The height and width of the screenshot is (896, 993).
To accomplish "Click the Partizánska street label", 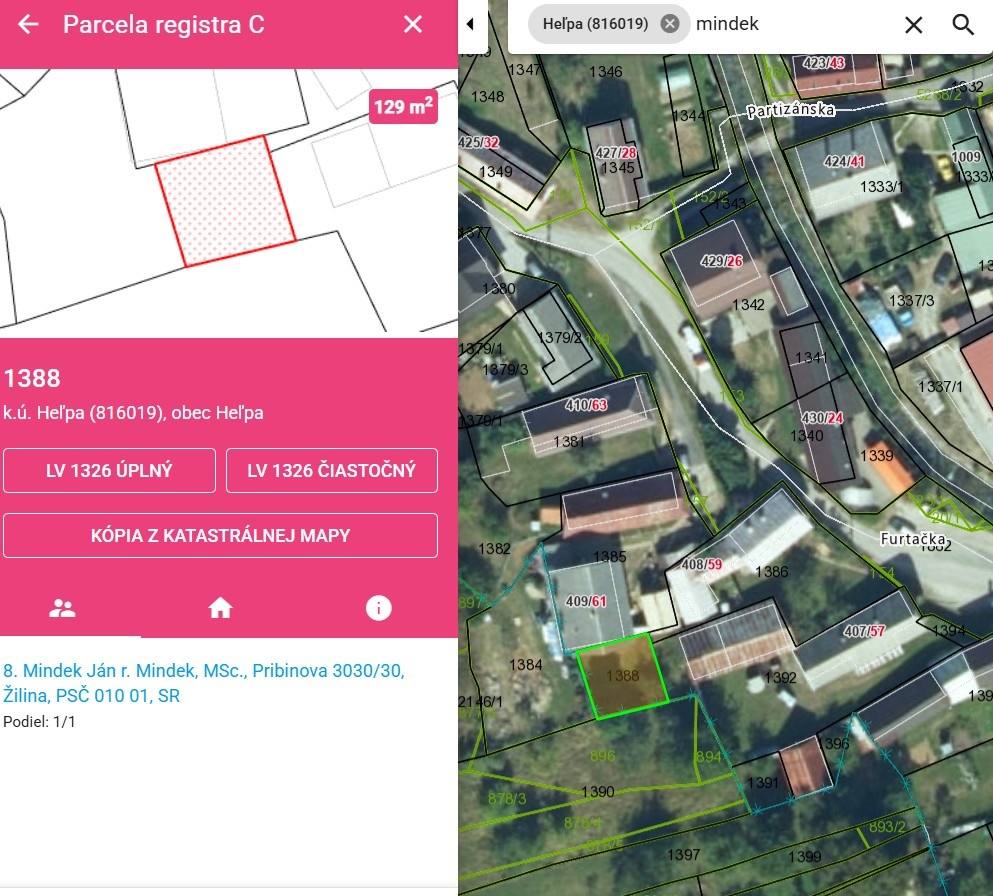I will (793, 111).
